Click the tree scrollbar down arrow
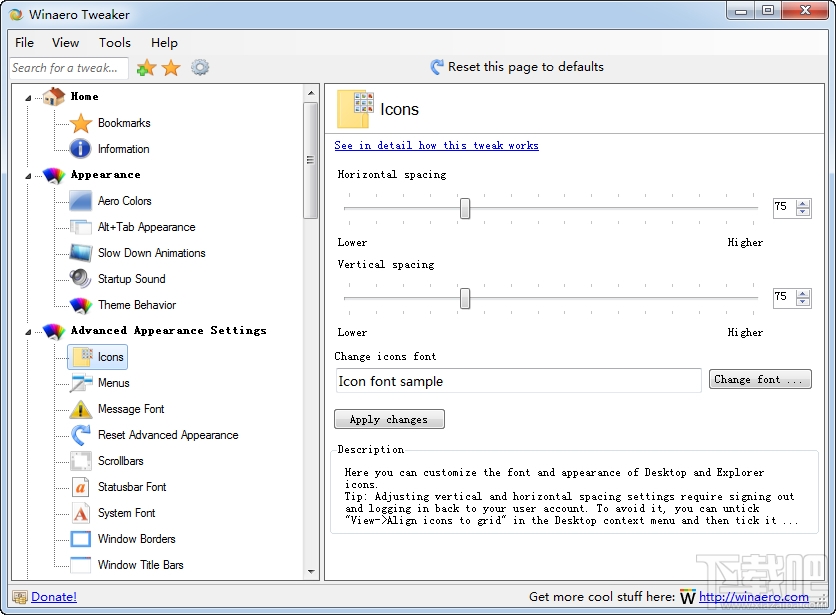Viewport: 836px width, 615px height. [x=311, y=572]
